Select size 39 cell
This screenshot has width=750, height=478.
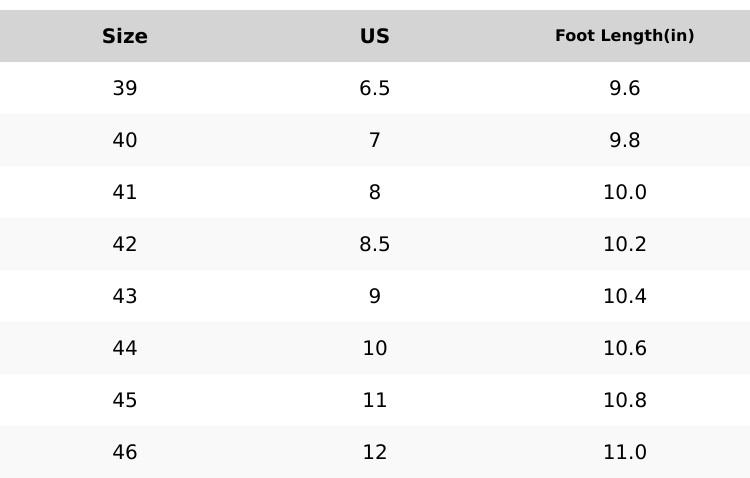pyautogui.click(x=125, y=88)
